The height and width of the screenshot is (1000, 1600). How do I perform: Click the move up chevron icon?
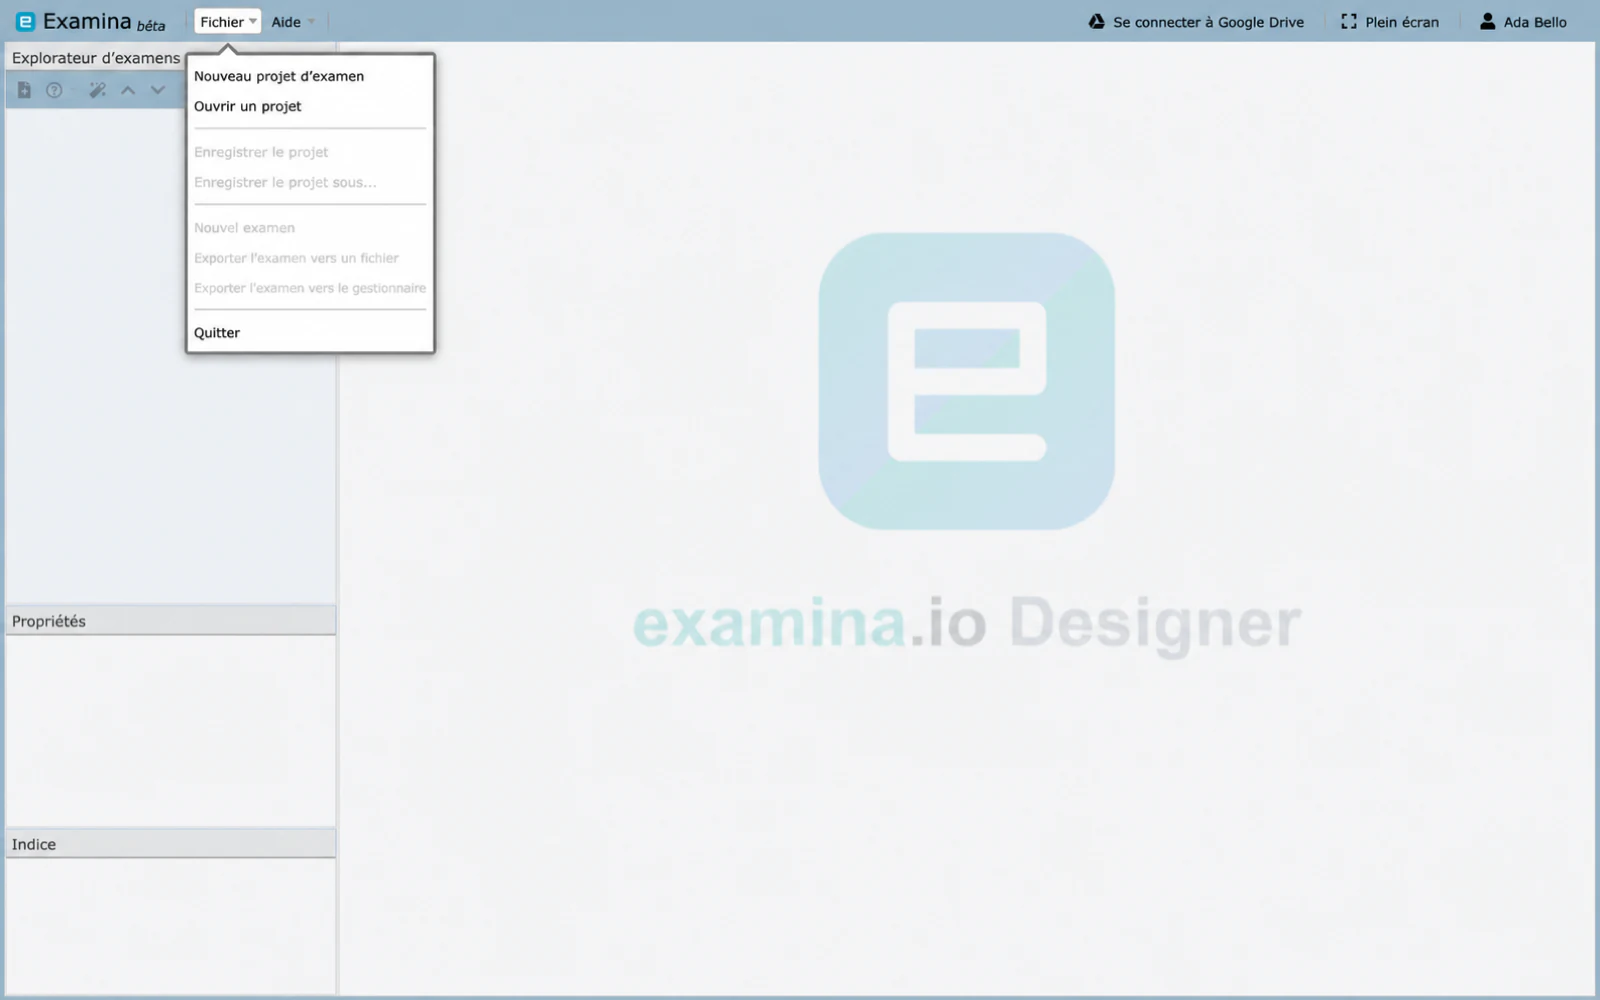(x=128, y=90)
